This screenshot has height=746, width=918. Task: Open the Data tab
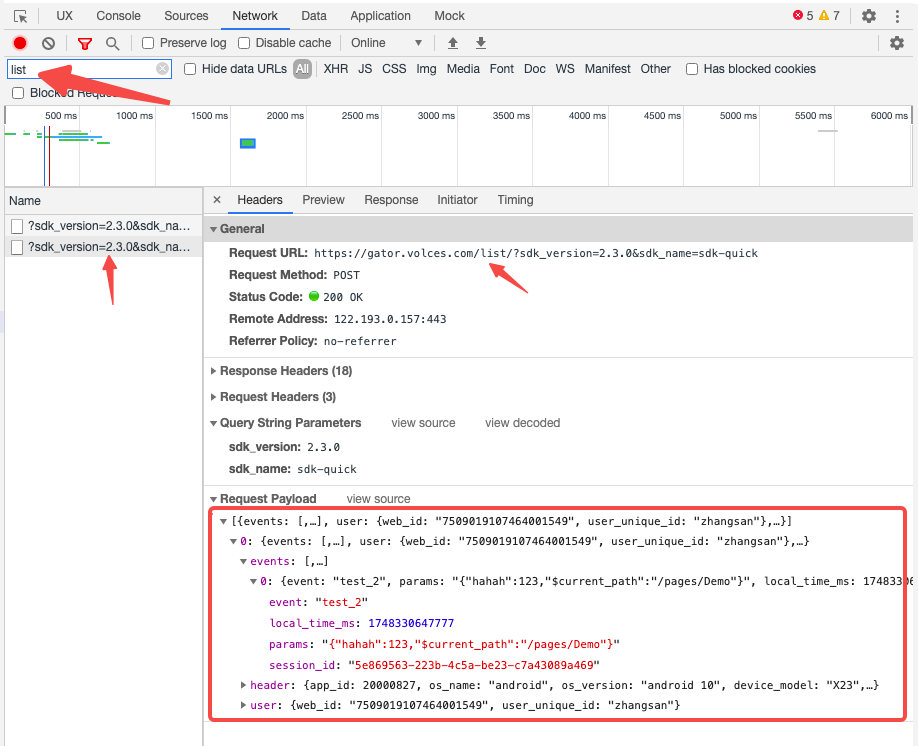pyautogui.click(x=314, y=16)
